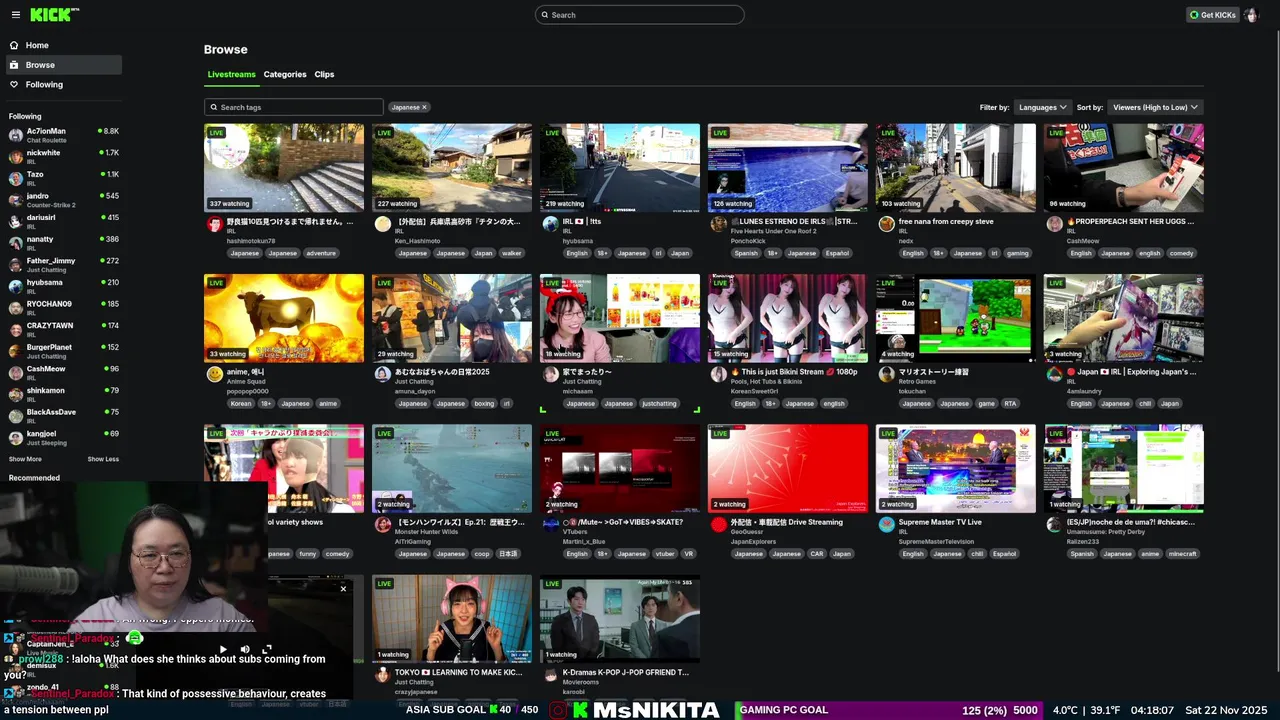Click the minecraft tag on Railzen233 stream
This screenshot has height=720, width=1280.
click(x=1182, y=554)
